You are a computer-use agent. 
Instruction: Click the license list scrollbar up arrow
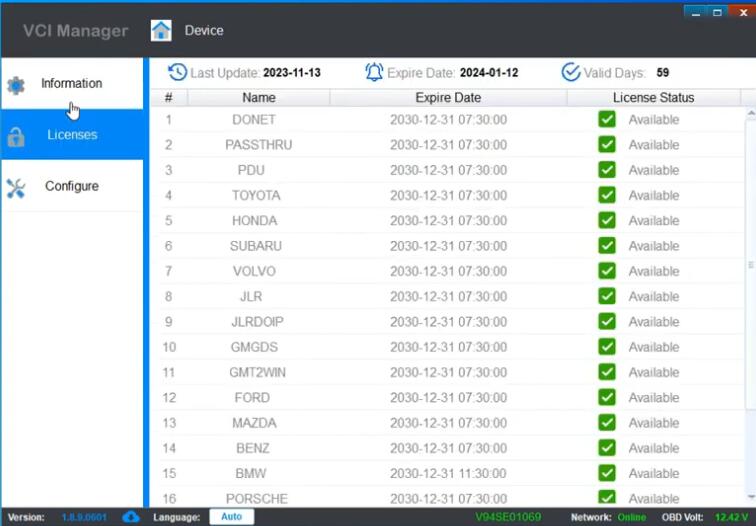click(751, 114)
